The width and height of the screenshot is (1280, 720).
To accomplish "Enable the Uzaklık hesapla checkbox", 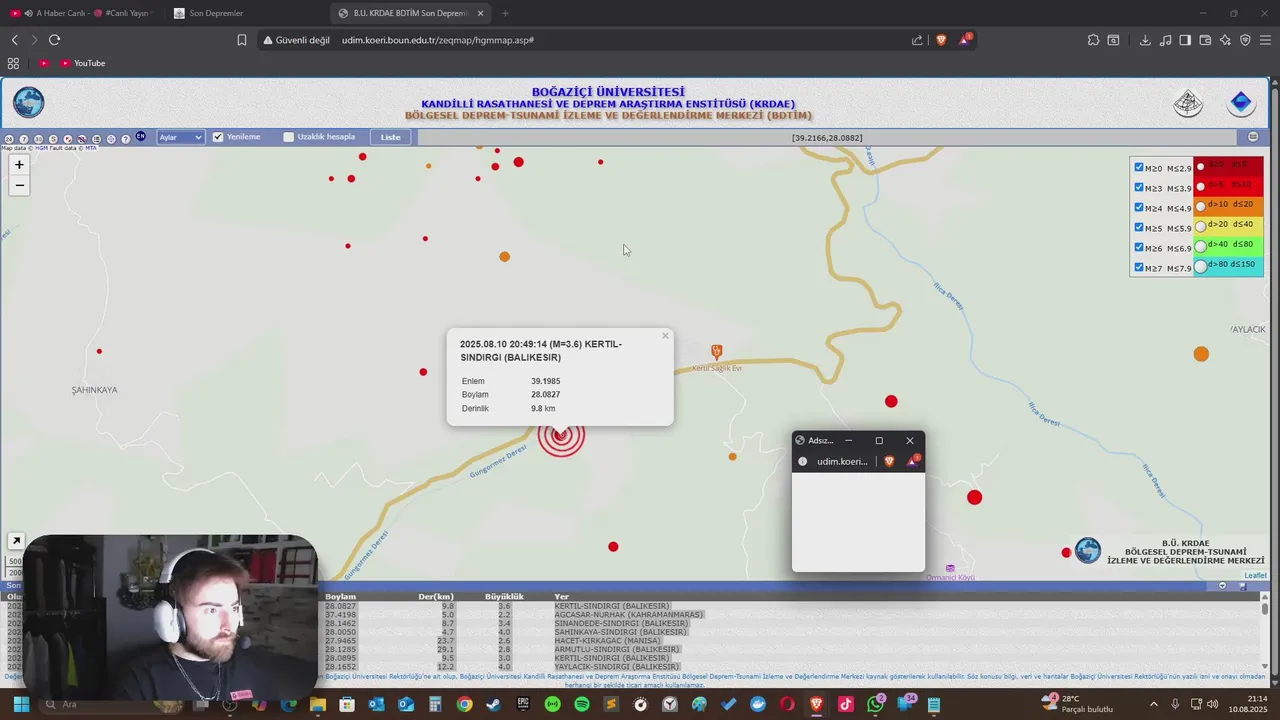I will click(289, 137).
